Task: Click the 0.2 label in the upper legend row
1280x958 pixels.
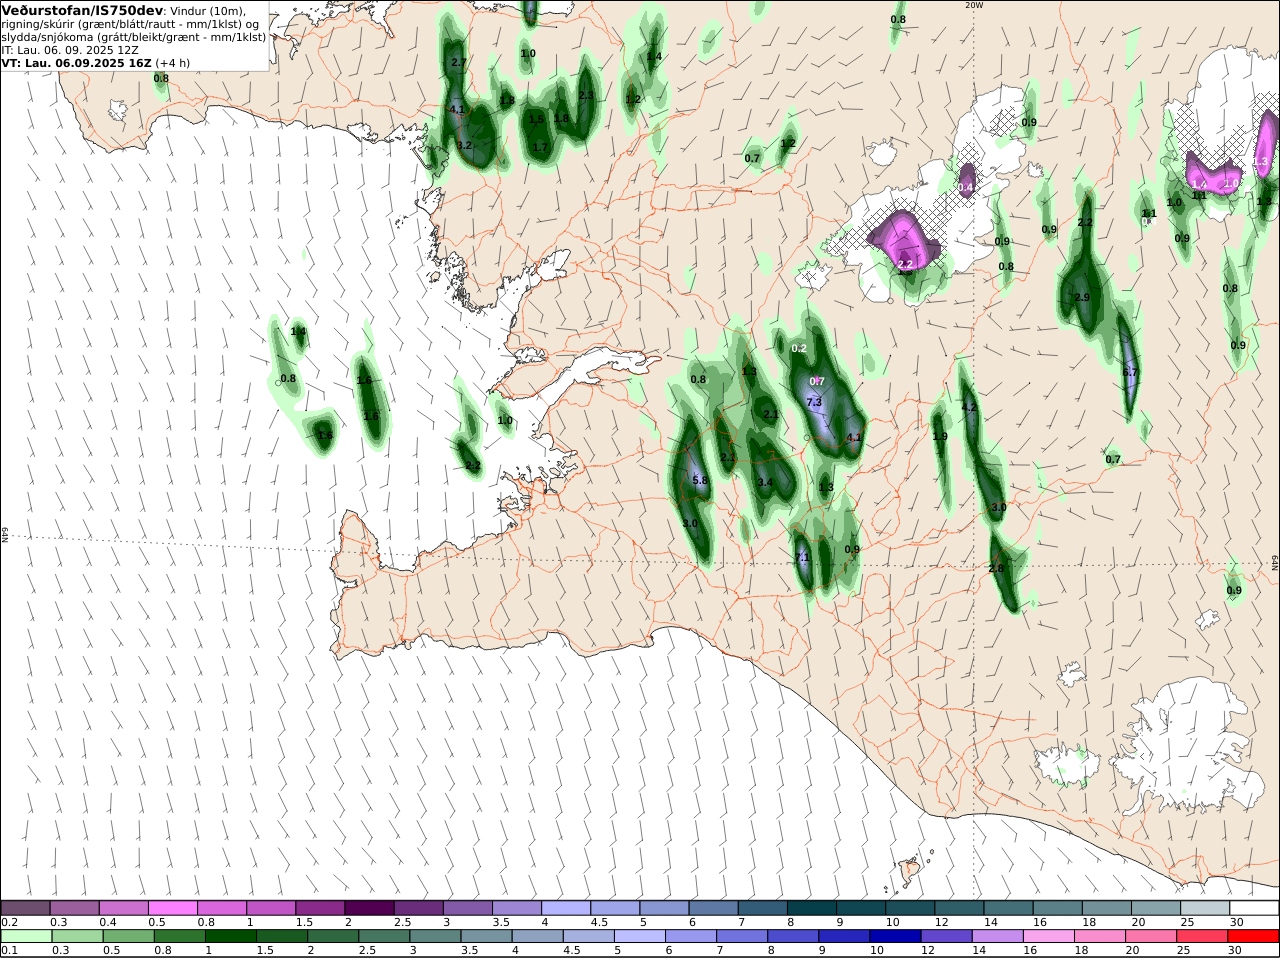Action: (x=9, y=922)
